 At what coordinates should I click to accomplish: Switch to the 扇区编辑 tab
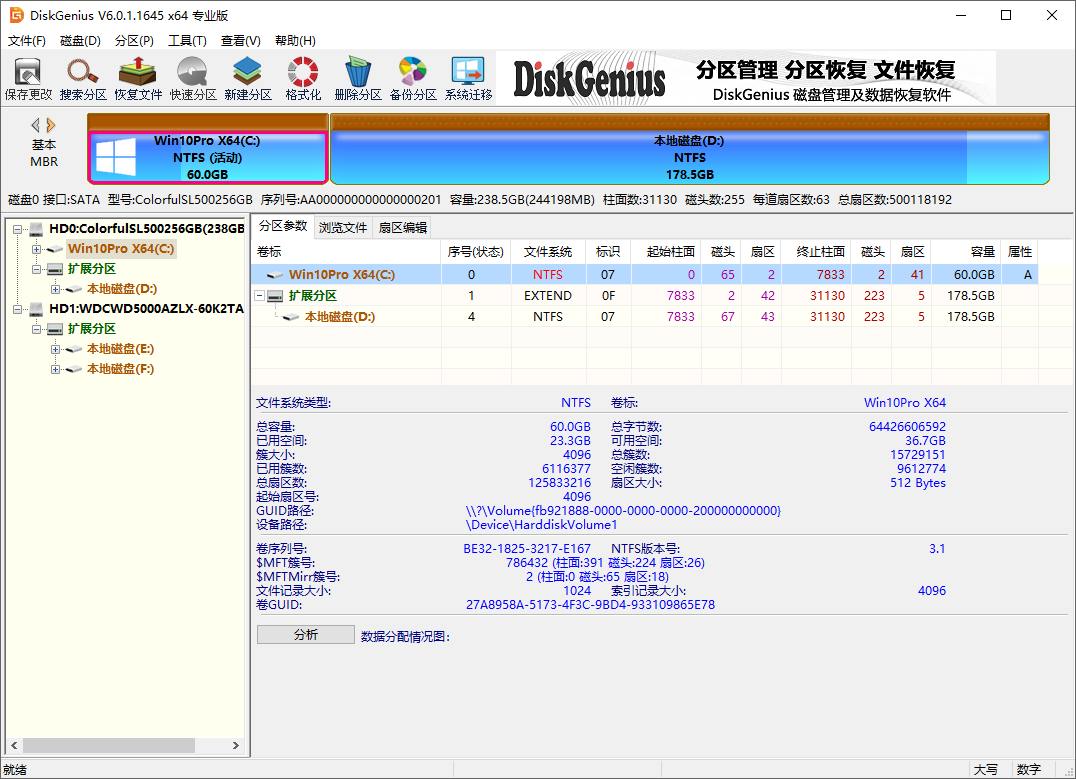coord(403,227)
